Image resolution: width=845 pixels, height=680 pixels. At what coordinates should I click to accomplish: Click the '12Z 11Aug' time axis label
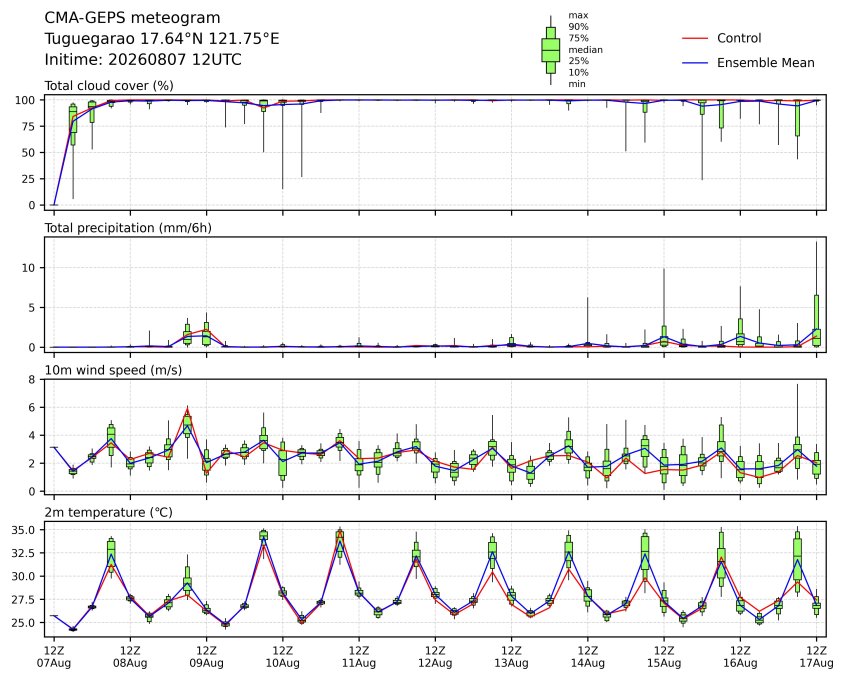(x=359, y=657)
